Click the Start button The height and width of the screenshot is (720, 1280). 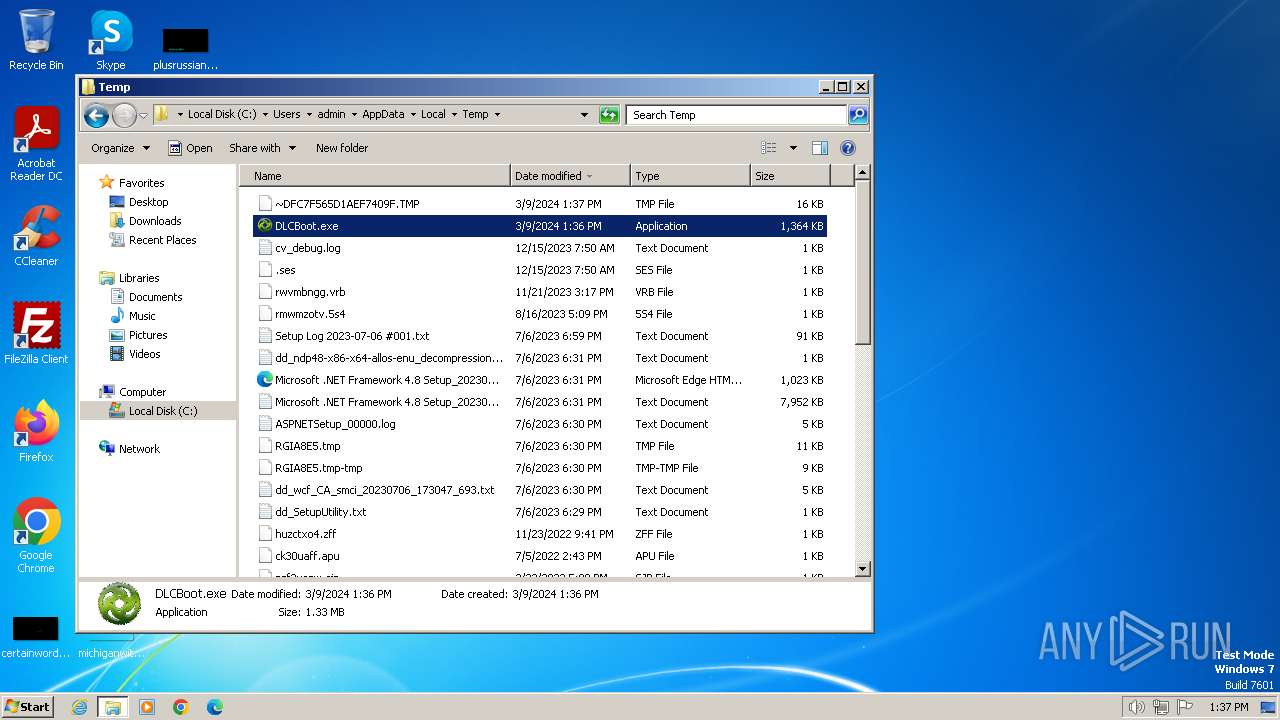[x=27, y=707]
